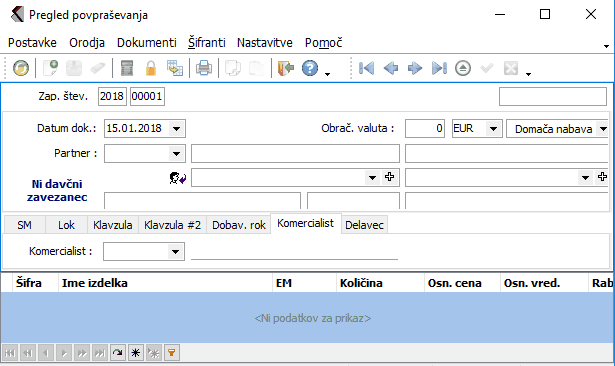Switch to the Lok tab
The height and width of the screenshot is (366, 615).
66,225
